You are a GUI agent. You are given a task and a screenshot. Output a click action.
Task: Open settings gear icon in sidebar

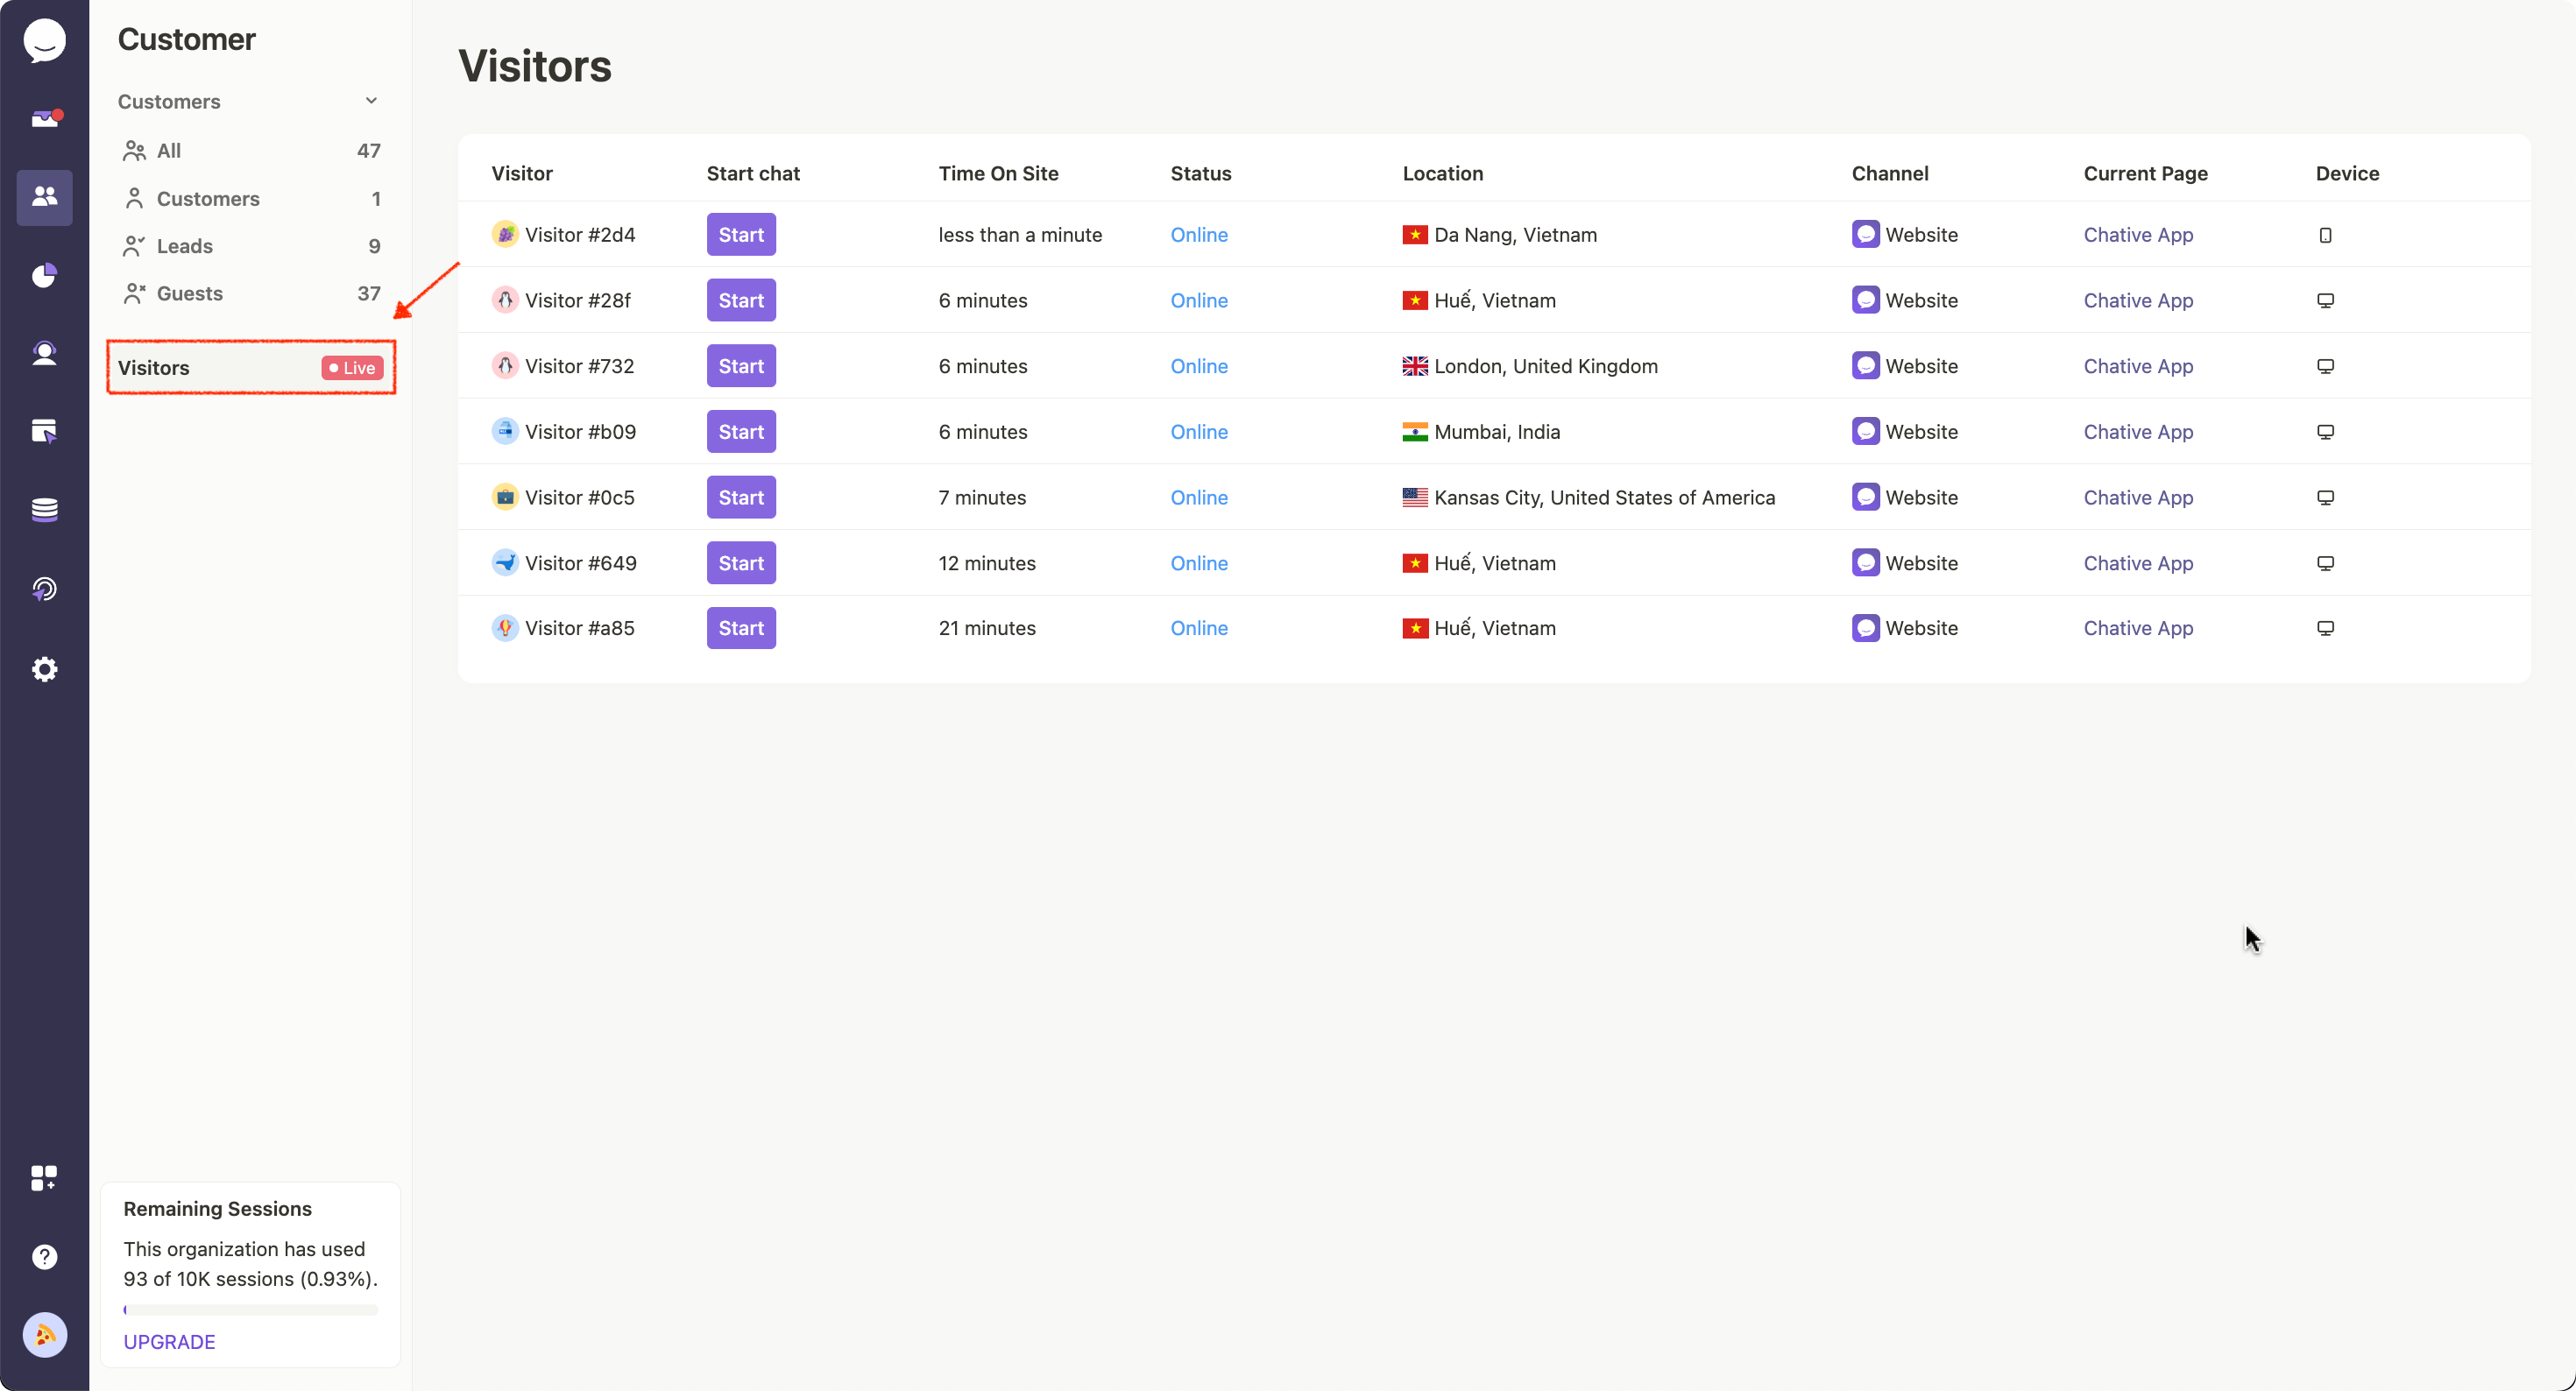click(44, 669)
